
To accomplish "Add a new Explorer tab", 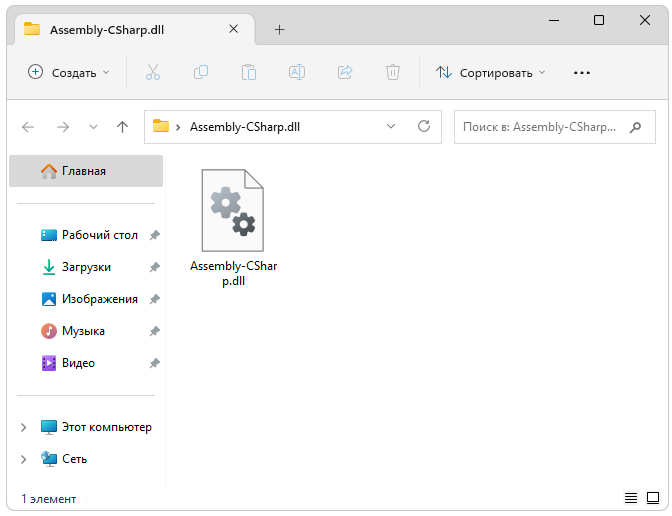I will pos(279,30).
